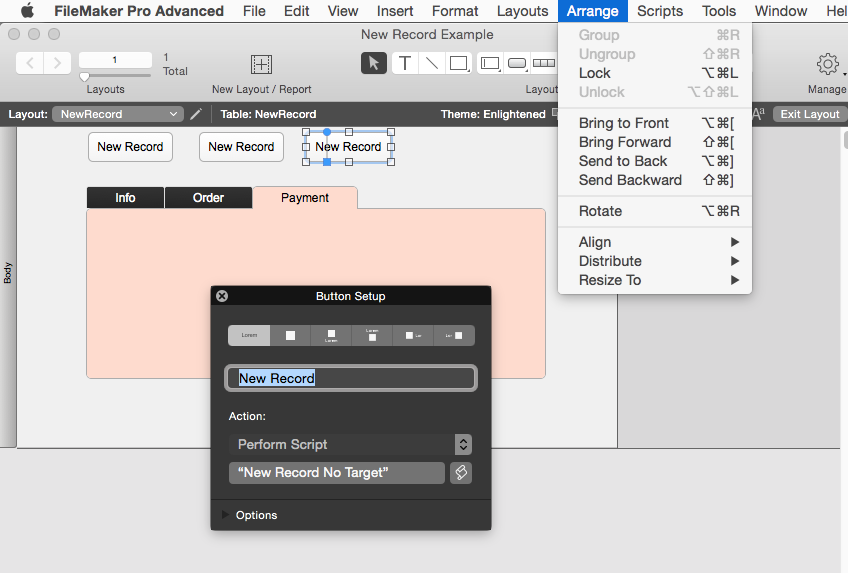
Task: Choose icon-only button display option
Action: tap(290, 335)
